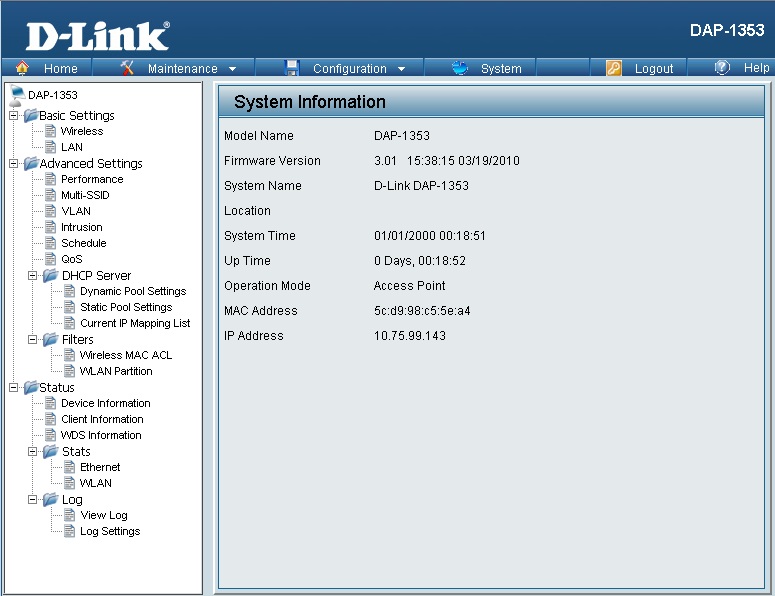Collapse the Filters tree node

pyautogui.click(x=33, y=340)
